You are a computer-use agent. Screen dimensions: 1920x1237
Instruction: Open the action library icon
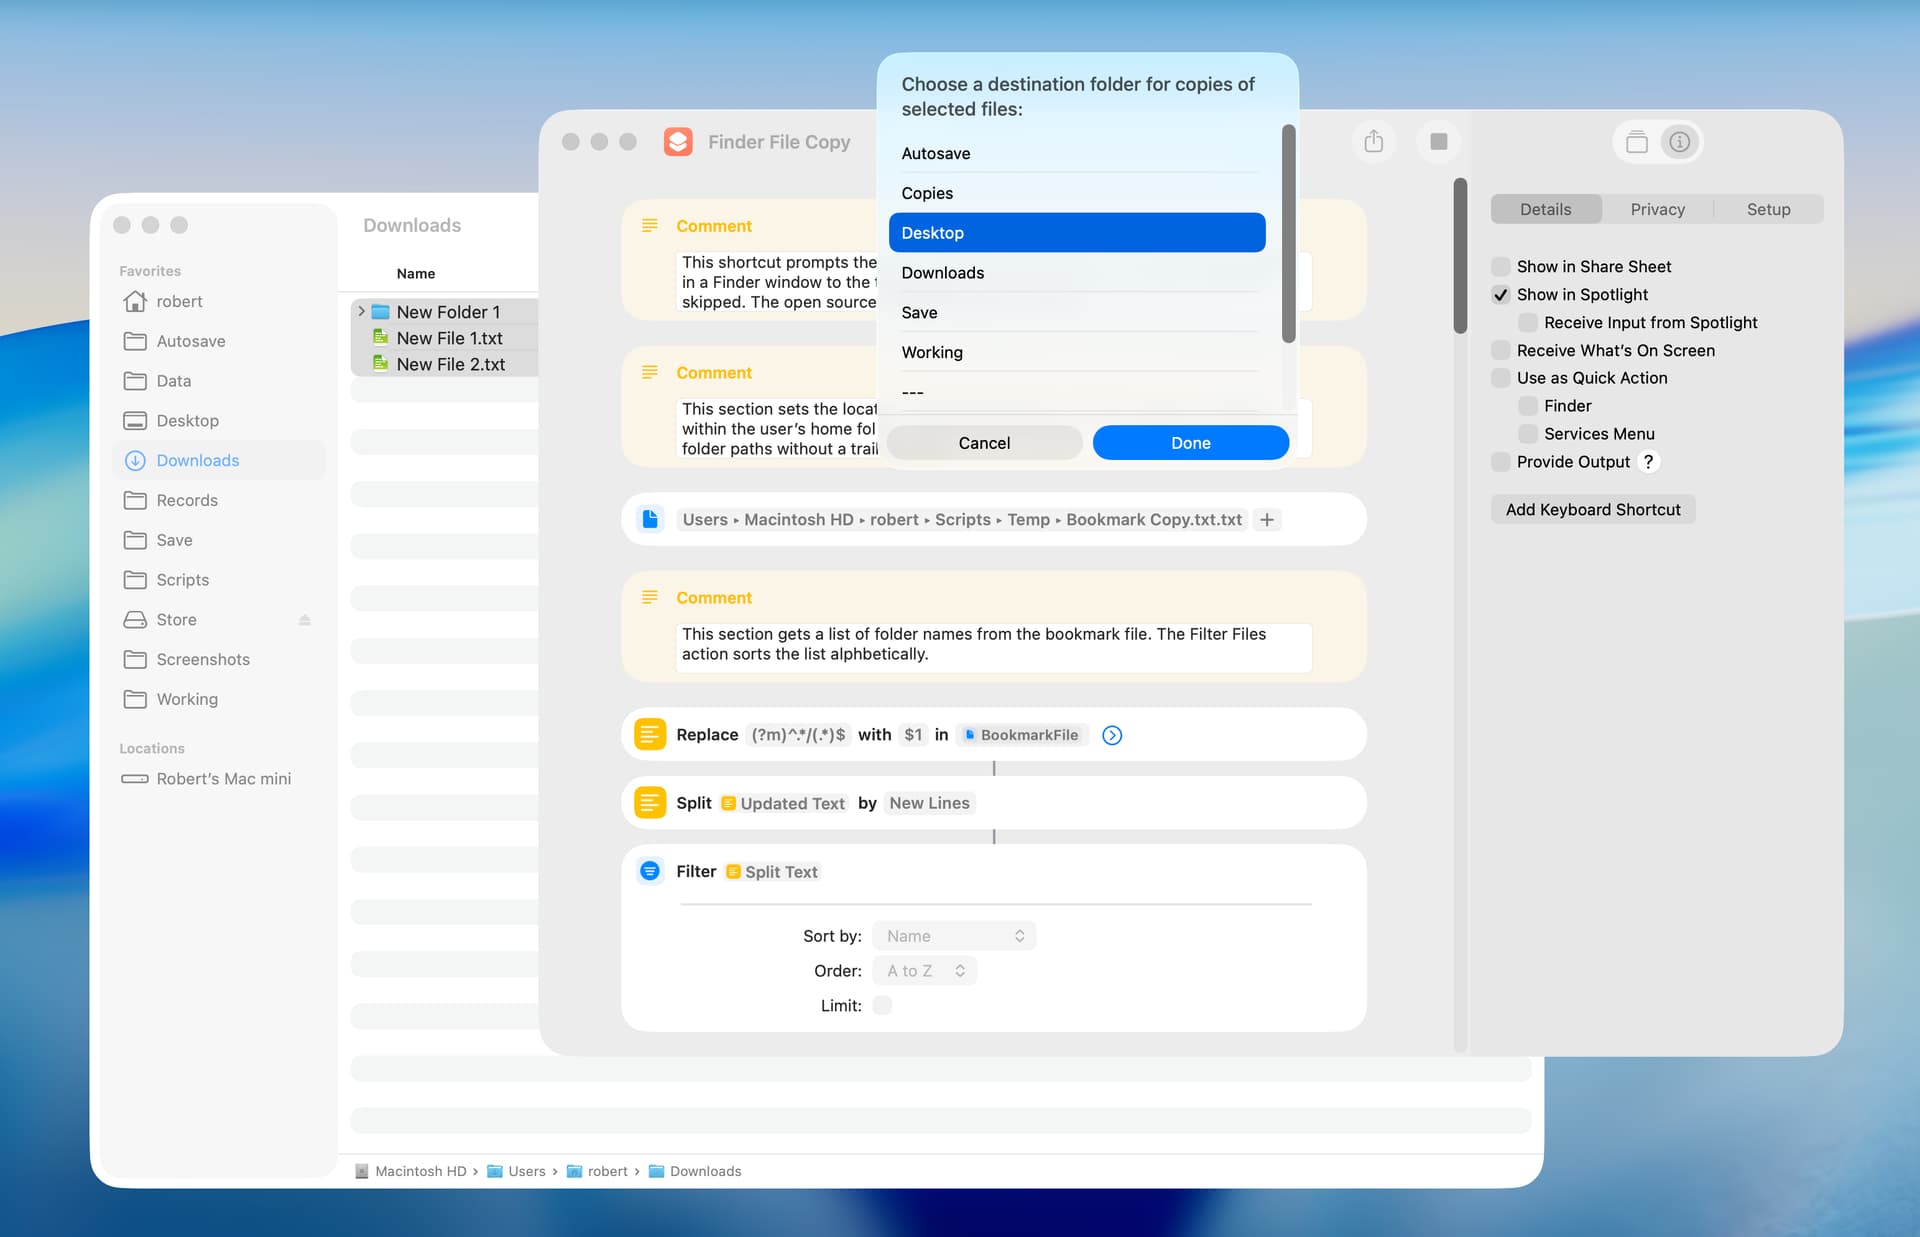1637,142
